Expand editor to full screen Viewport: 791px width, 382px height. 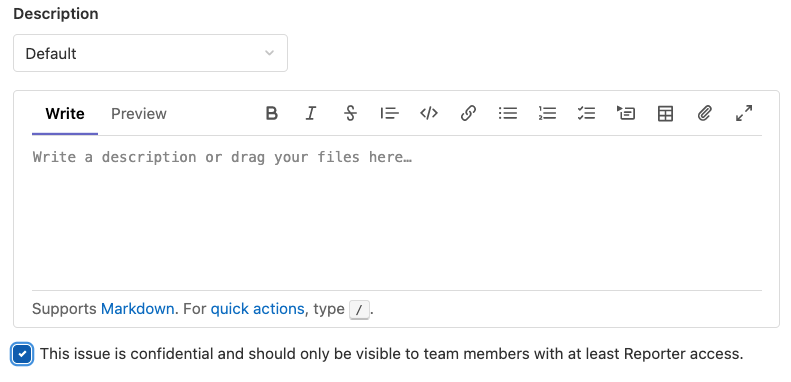tap(744, 114)
